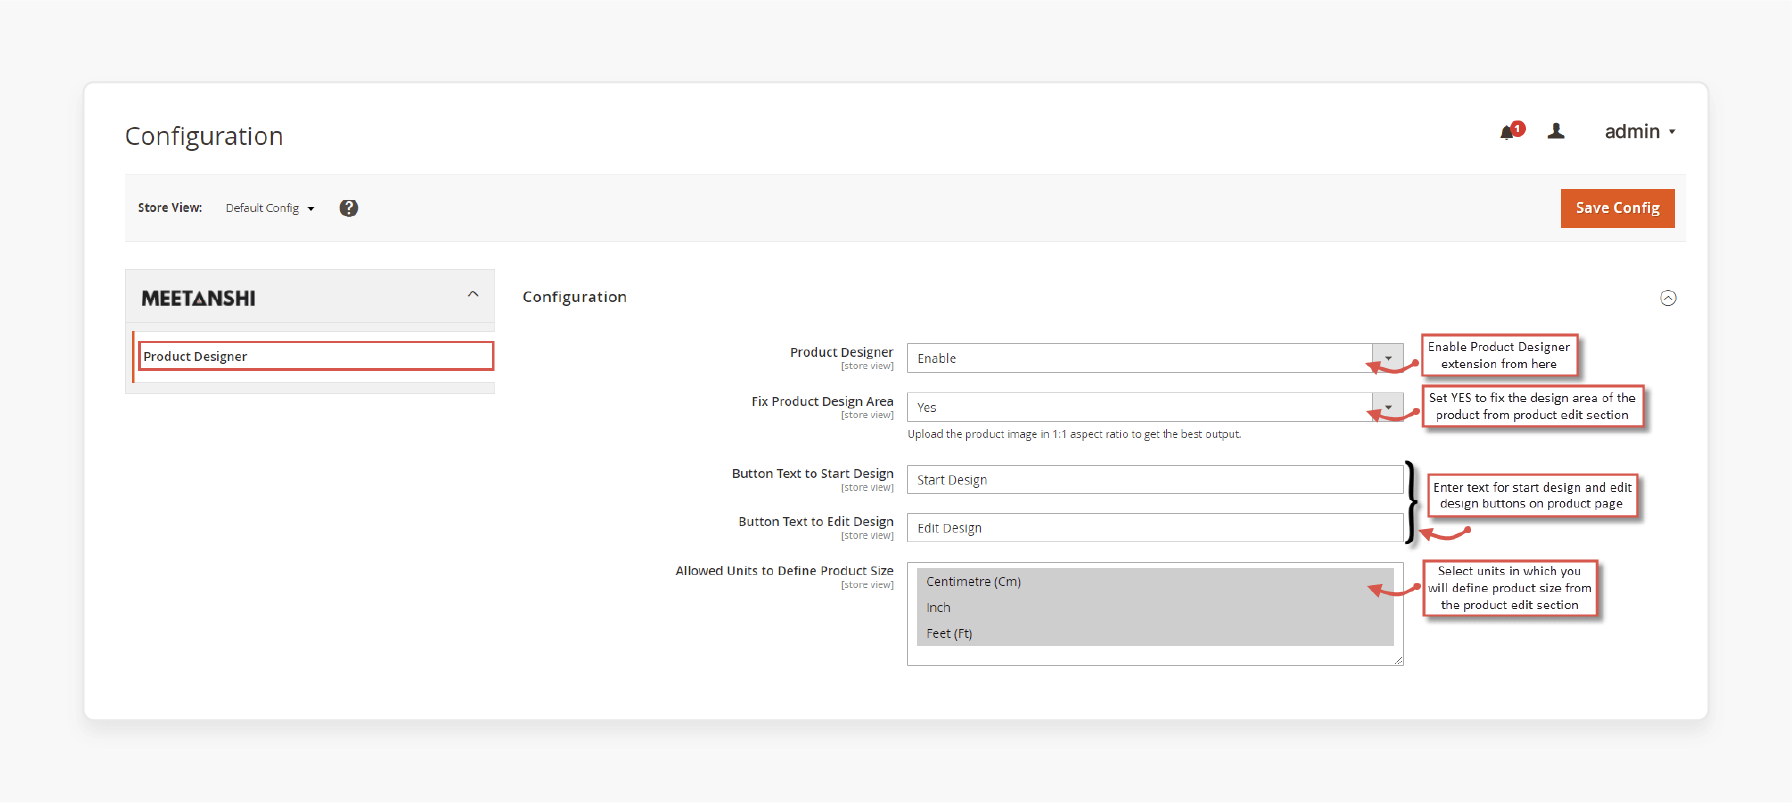The width and height of the screenshot is (1792, 803).
Task: Open the Product Designer Enable dropdown
Action: pyautogui.click(x=1155, y=358)
